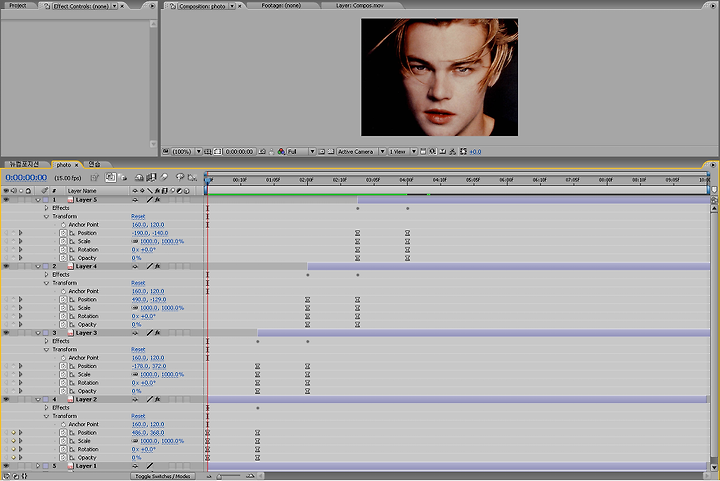Click Layer 3 Position value -178.0, 372.0
Screen dimensions: 720x481
point(149,366)
